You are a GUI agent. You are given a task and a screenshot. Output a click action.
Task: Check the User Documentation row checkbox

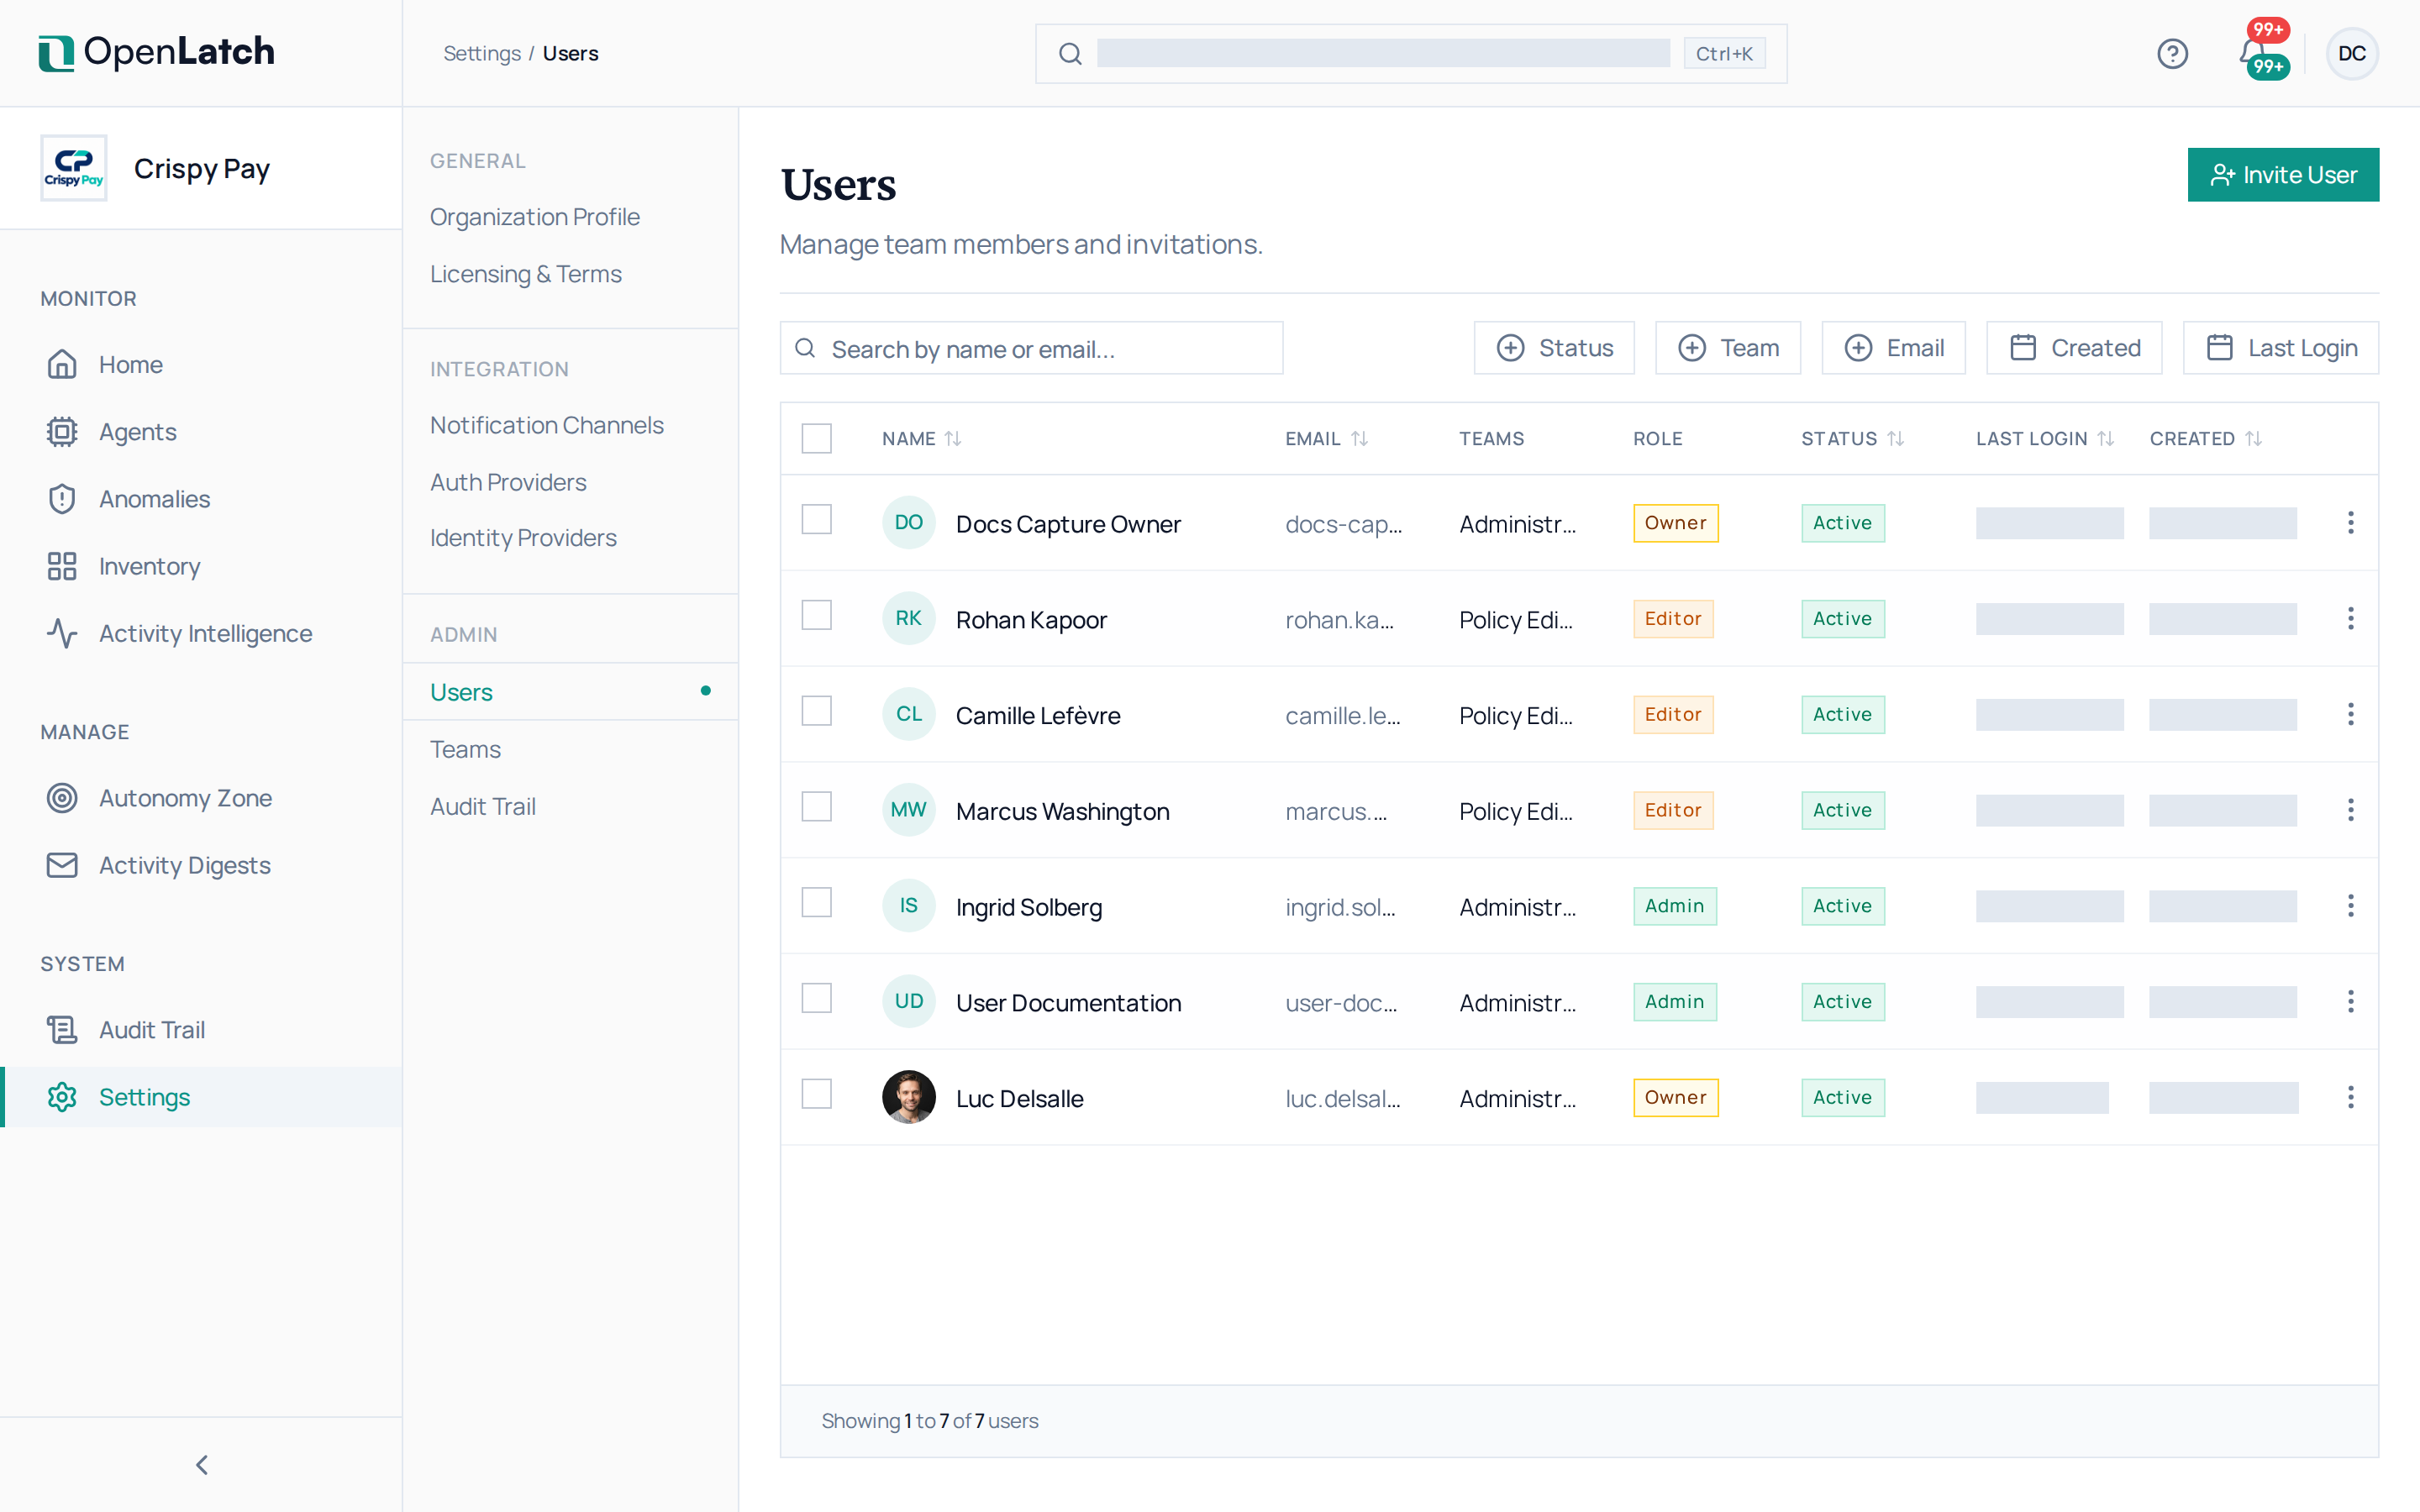816,998
